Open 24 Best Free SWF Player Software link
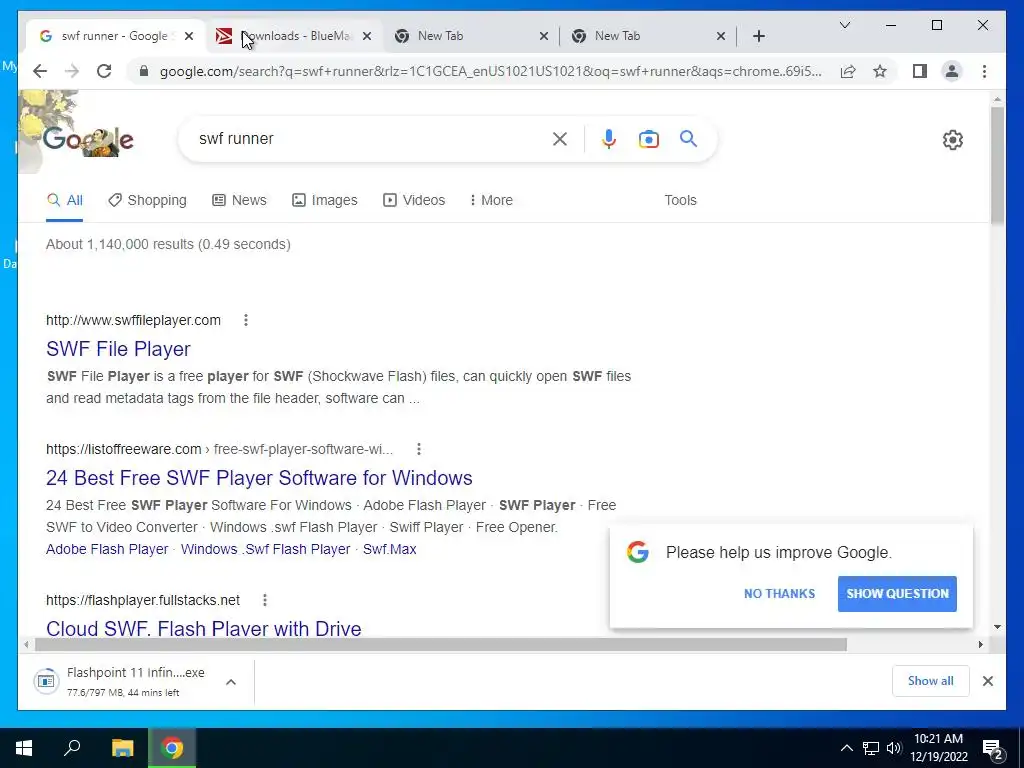The height and width of the screenshot is (768, 1024). [259, 478]
